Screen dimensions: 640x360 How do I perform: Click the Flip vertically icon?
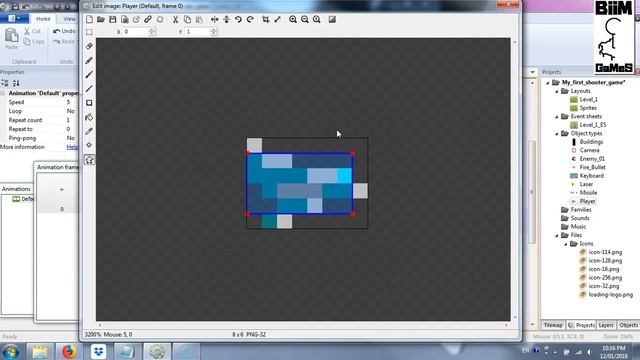click(x=226, y=19)
